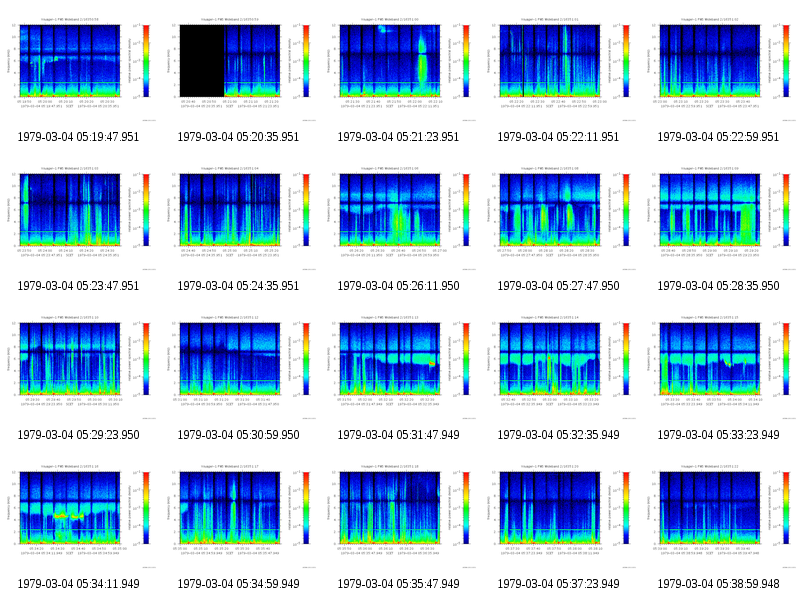Image resolution: width=800 pixels, height=596 pixels.
Task: Open the 05:20:35.951 spectrogram thumbnail
Action: click(238, 69)
